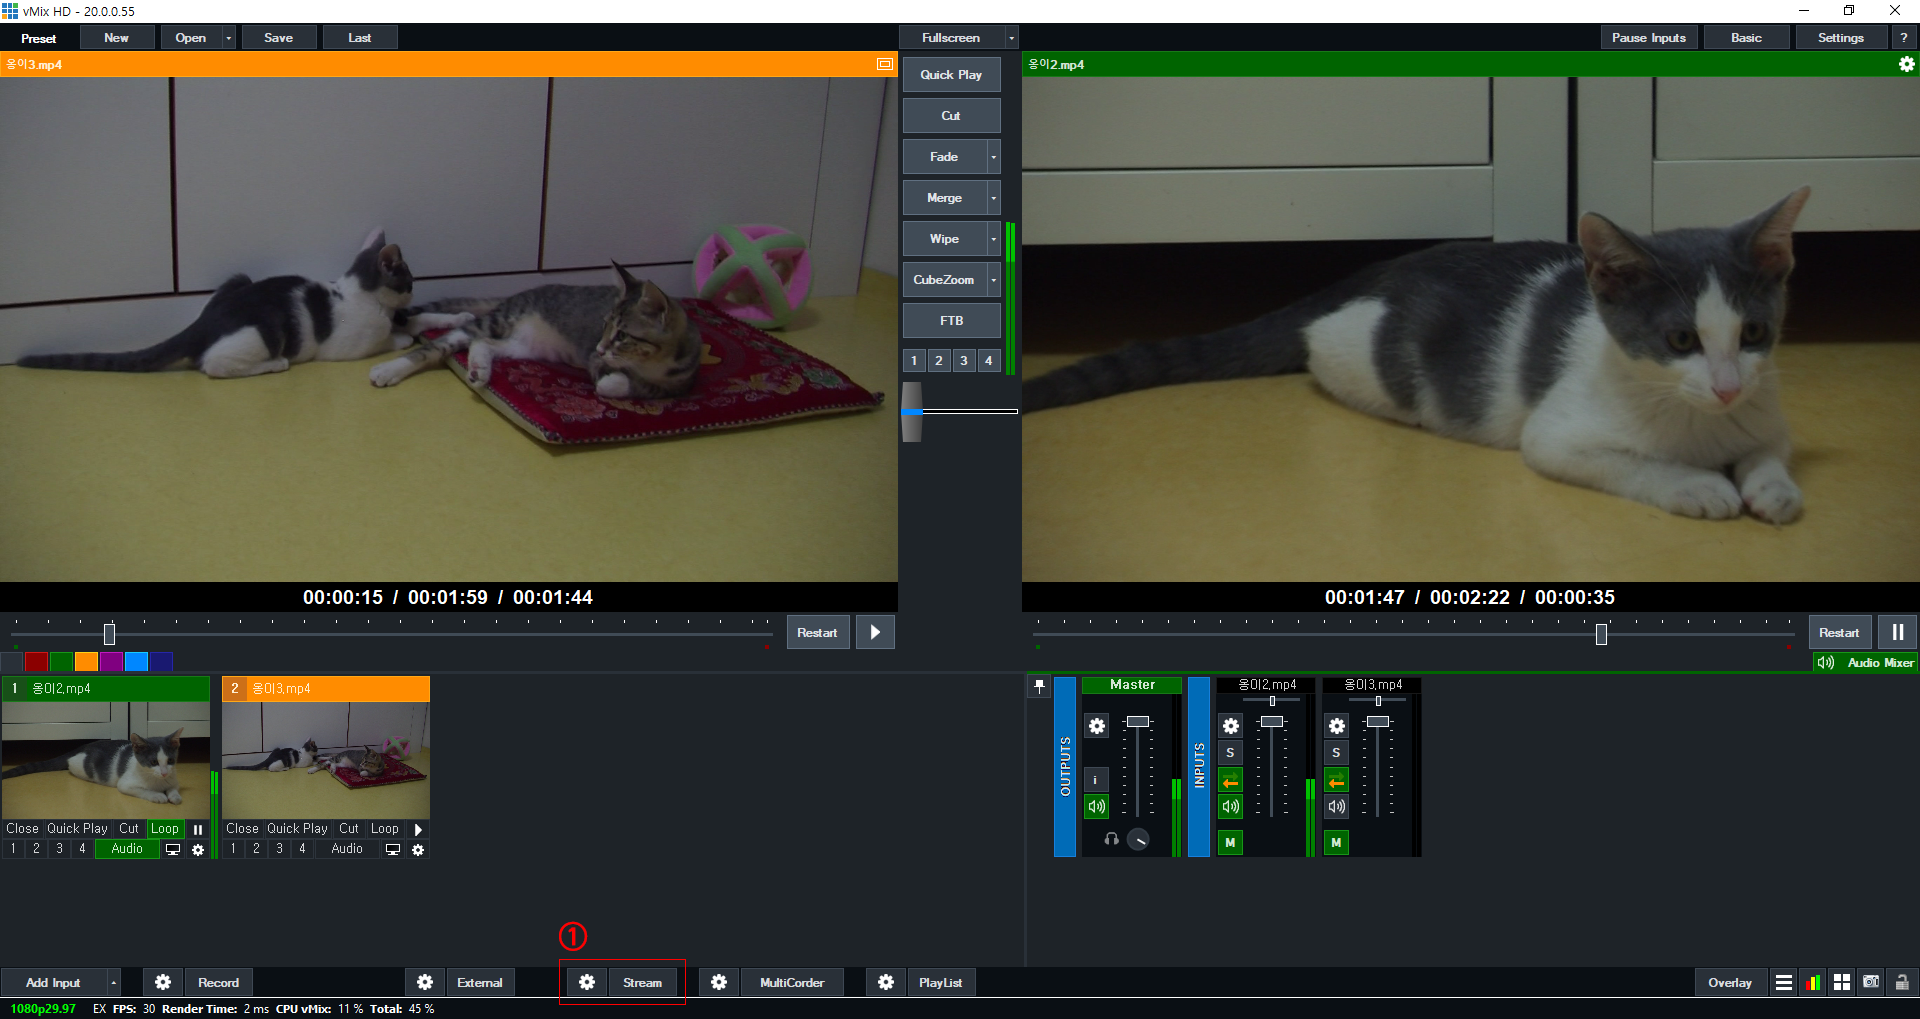
Task: Mute Master output speaker button
Action: click(1096, 806)
